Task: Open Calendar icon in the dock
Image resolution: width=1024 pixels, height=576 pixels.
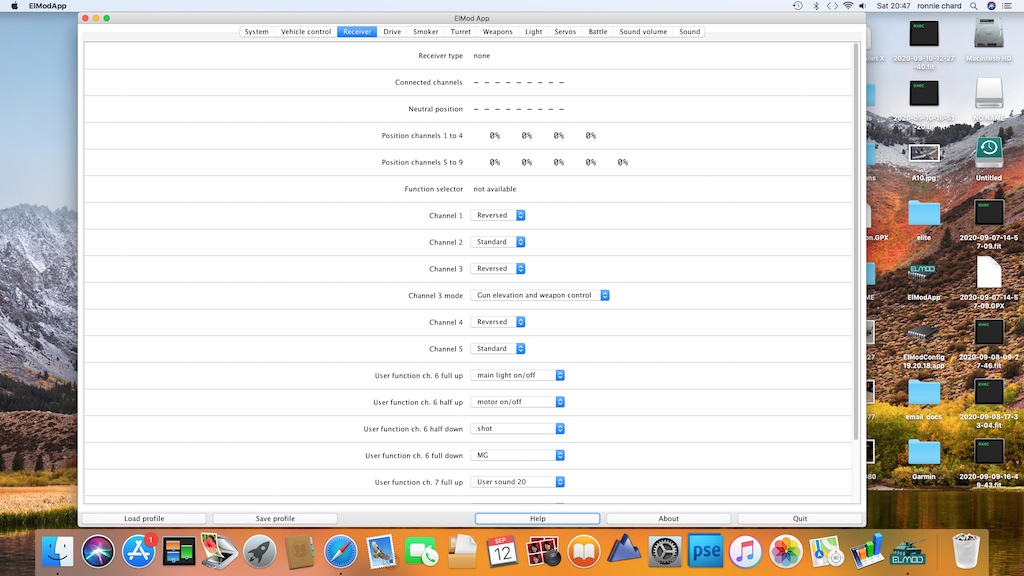Action: click(502, 551)
